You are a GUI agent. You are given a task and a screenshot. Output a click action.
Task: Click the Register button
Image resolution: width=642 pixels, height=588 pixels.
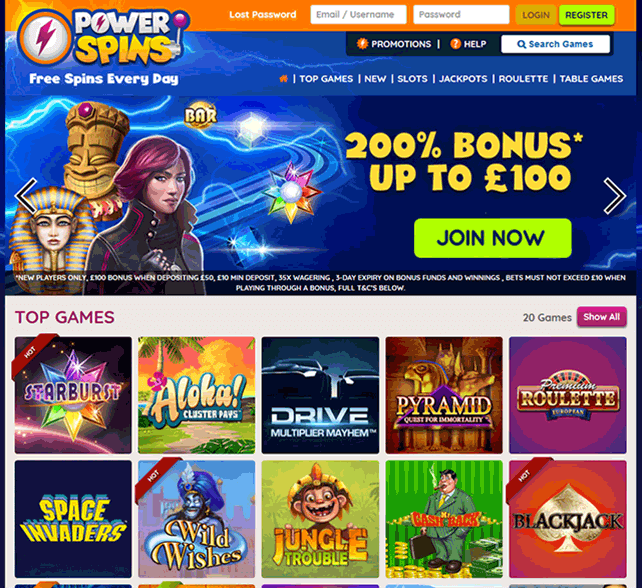pos(586,15)
